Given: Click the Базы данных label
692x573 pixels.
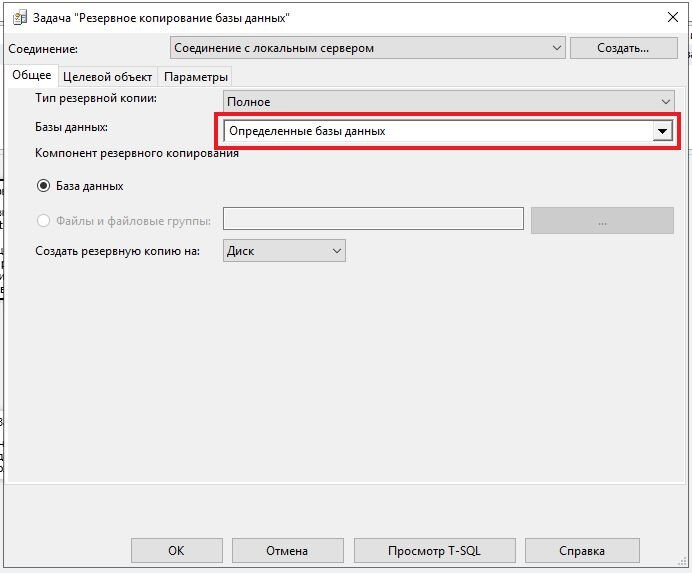Looking at the screenshot, I should tap(71, 127).
